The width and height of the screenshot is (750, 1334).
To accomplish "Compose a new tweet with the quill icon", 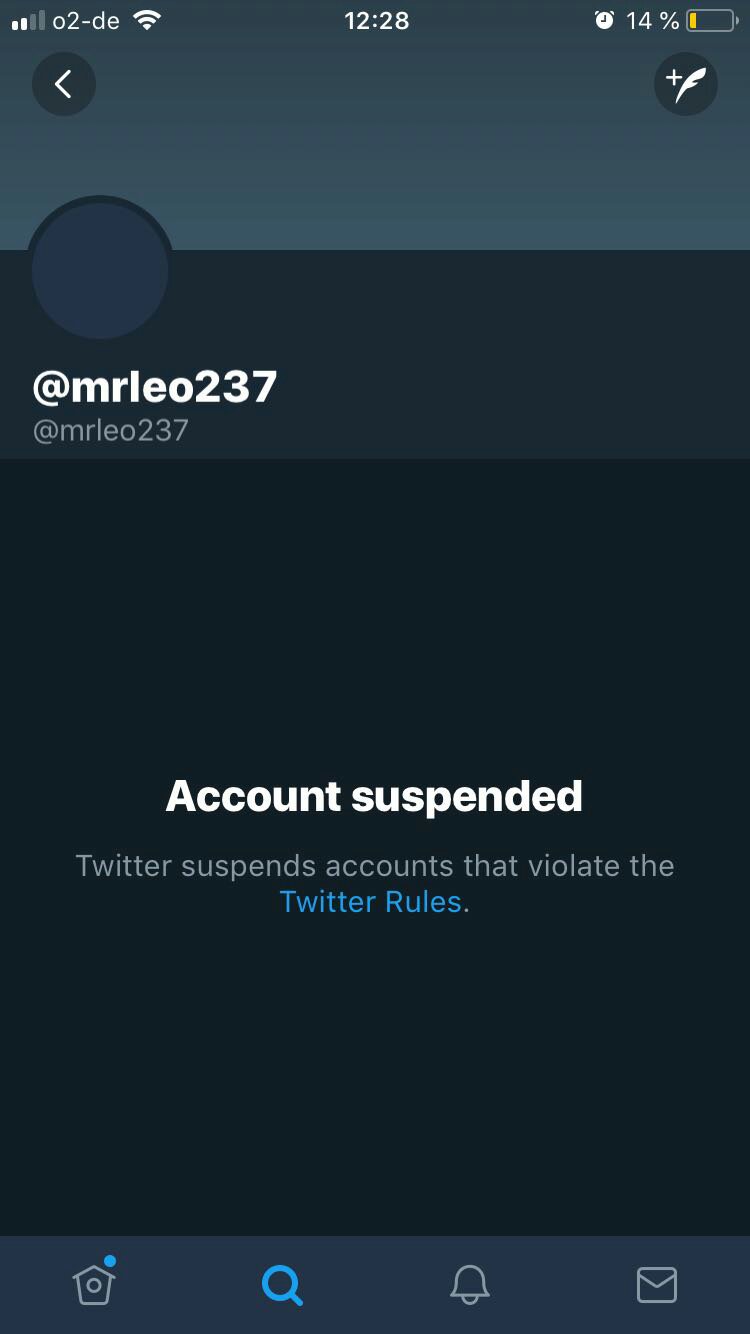I will click(686, 84).
